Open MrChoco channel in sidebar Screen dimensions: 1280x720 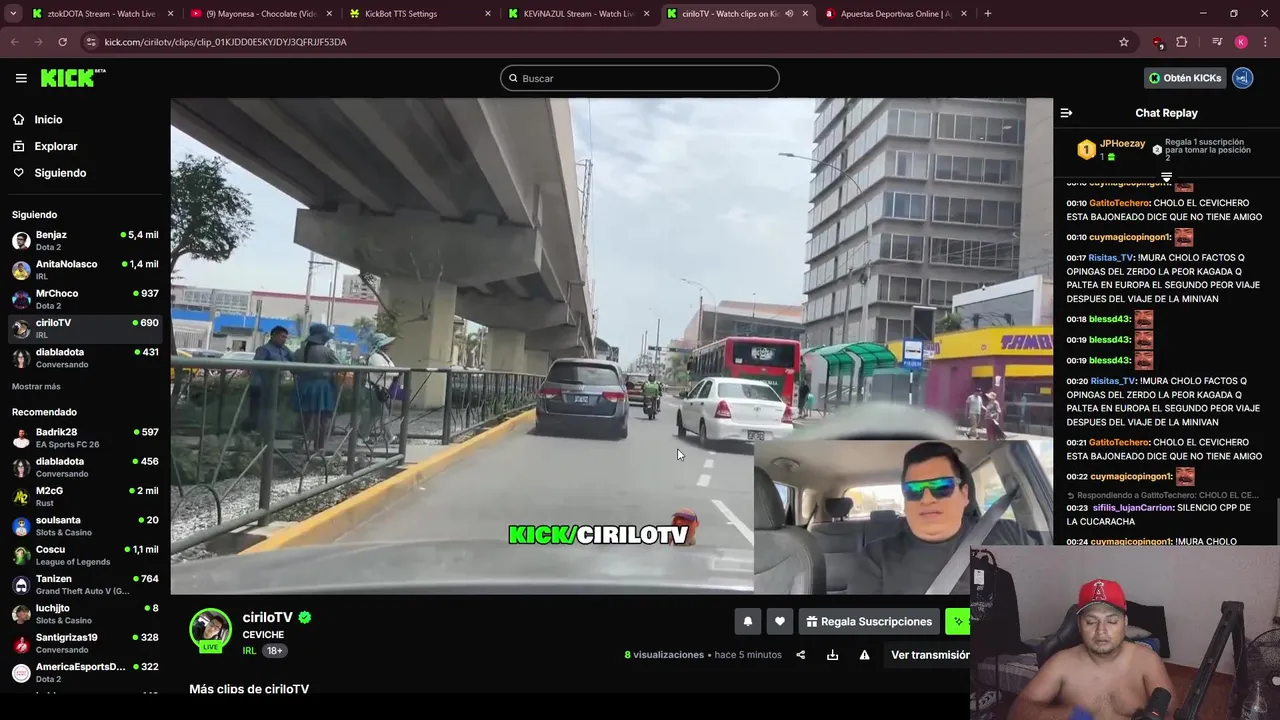pos(85,299)
